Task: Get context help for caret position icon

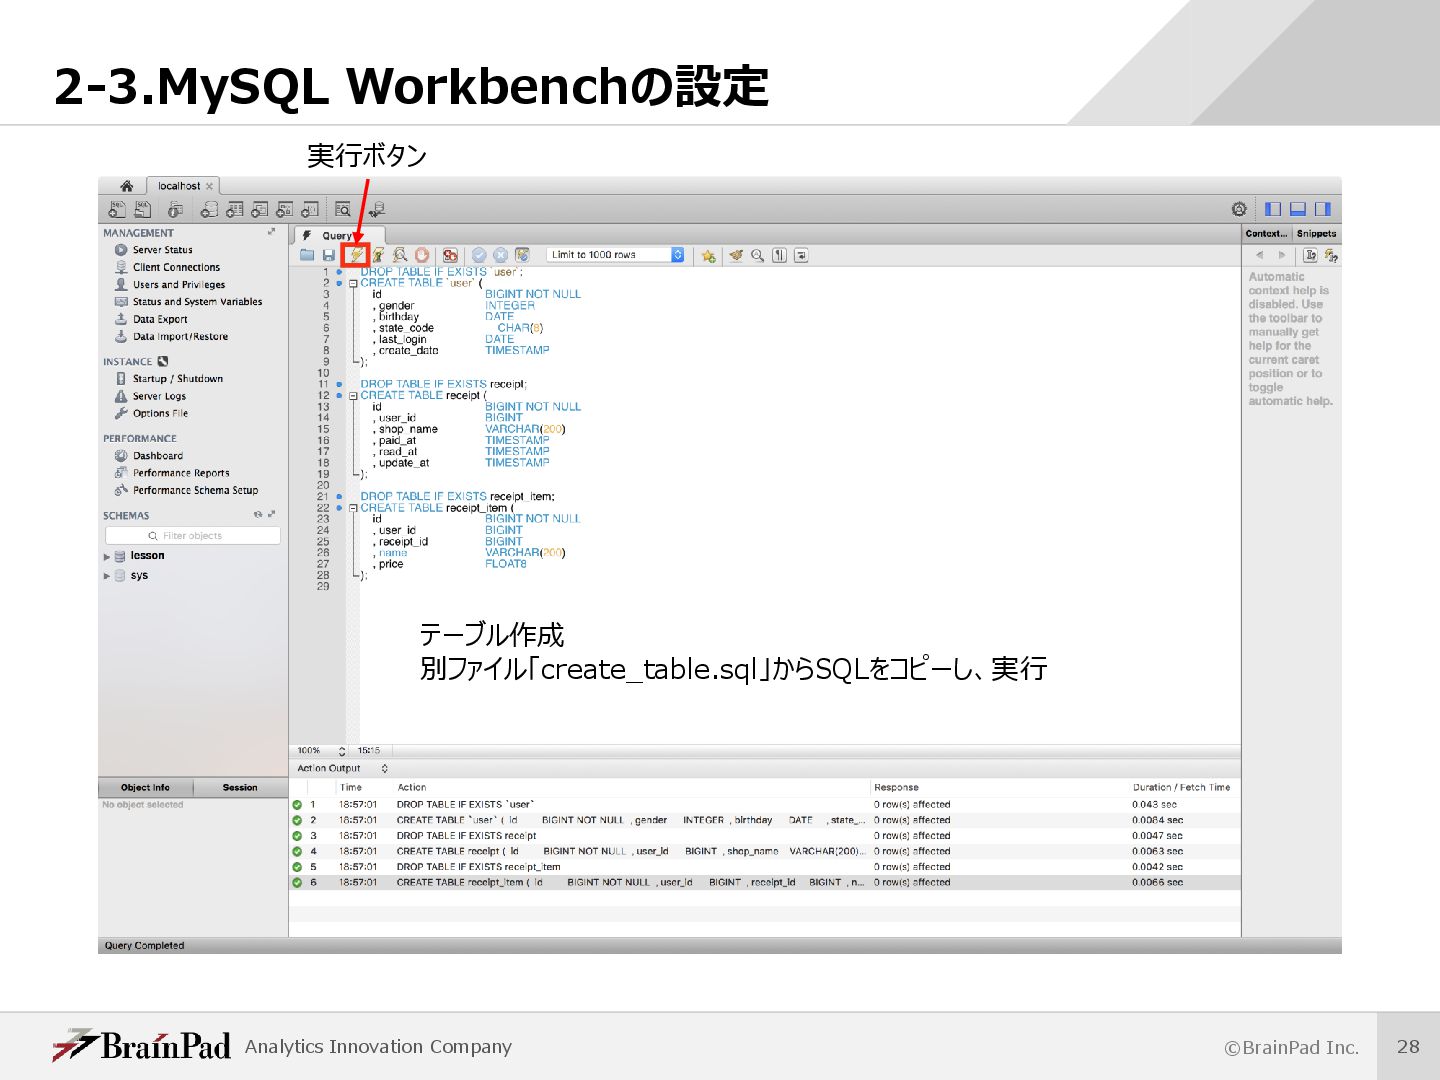Action: 1331,256
